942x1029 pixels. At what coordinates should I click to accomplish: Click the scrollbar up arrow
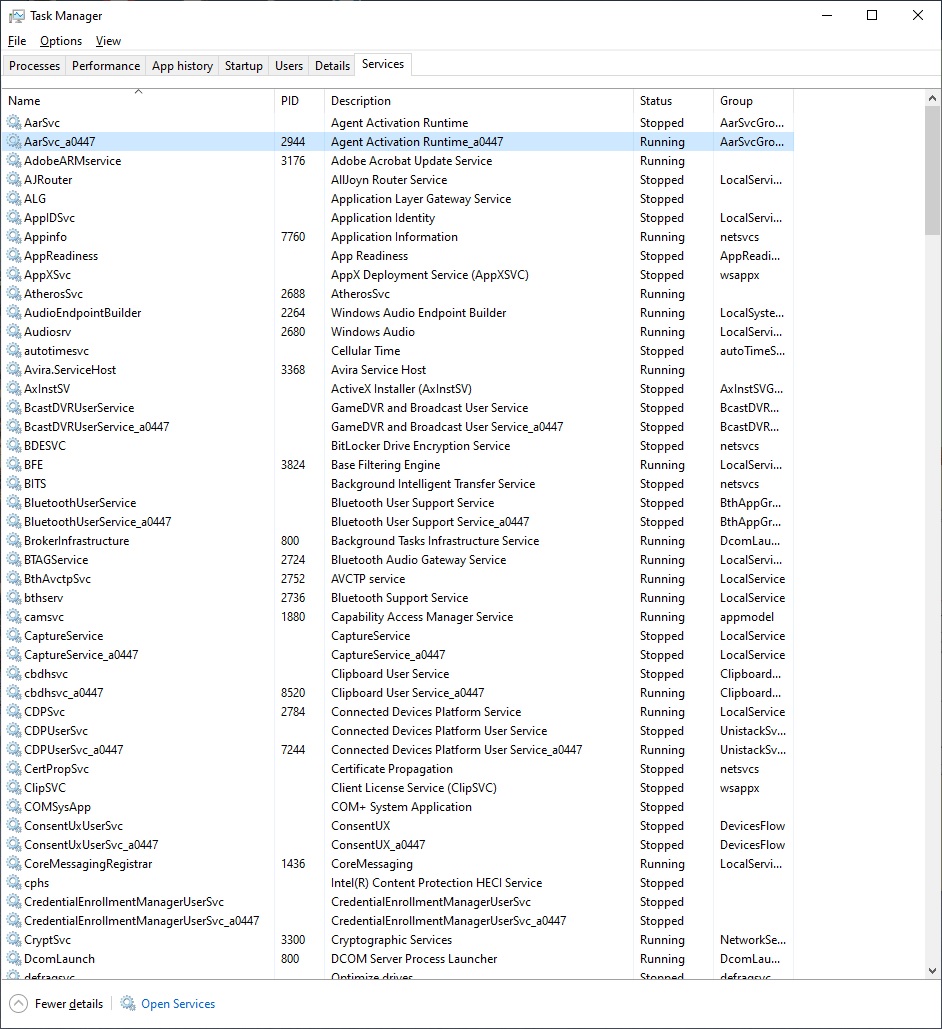(932, 98)
